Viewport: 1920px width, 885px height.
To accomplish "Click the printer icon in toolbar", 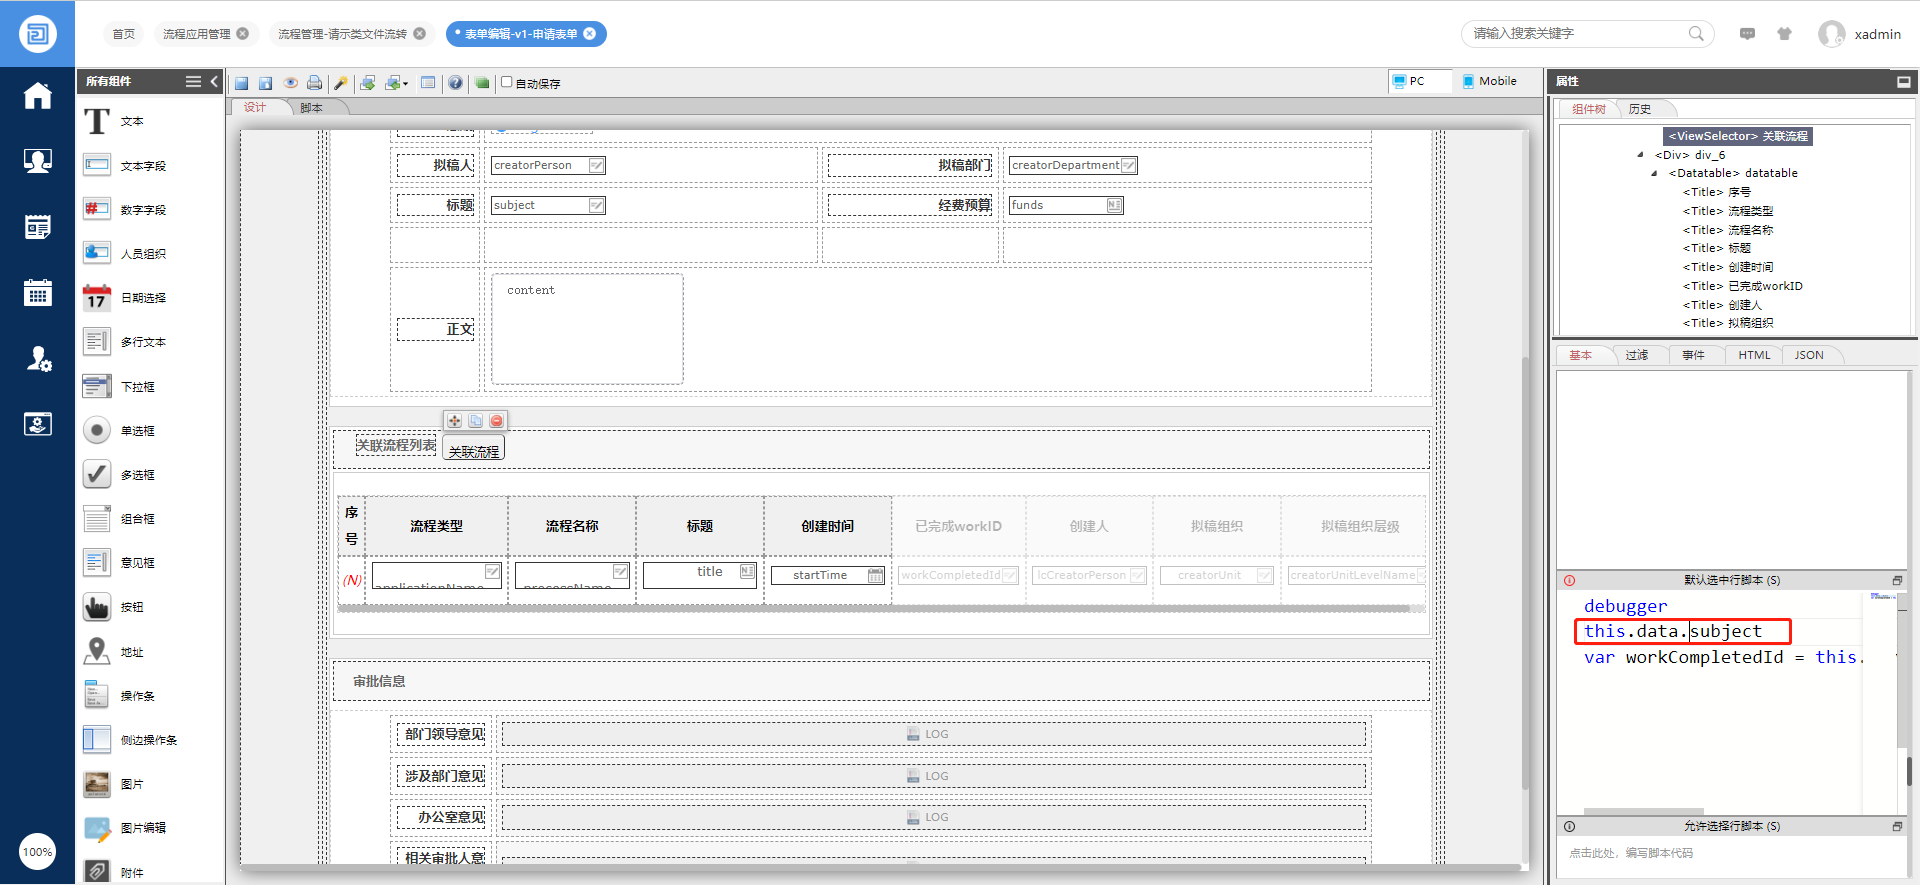I will pos(315,83).
